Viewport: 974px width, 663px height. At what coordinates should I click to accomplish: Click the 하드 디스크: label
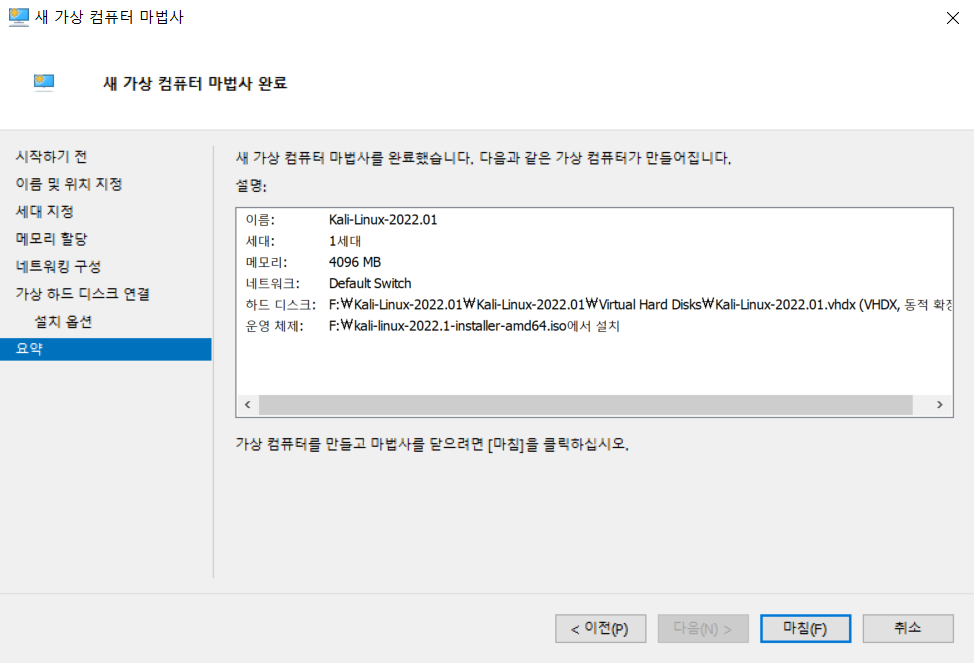[x=281, y=304]
